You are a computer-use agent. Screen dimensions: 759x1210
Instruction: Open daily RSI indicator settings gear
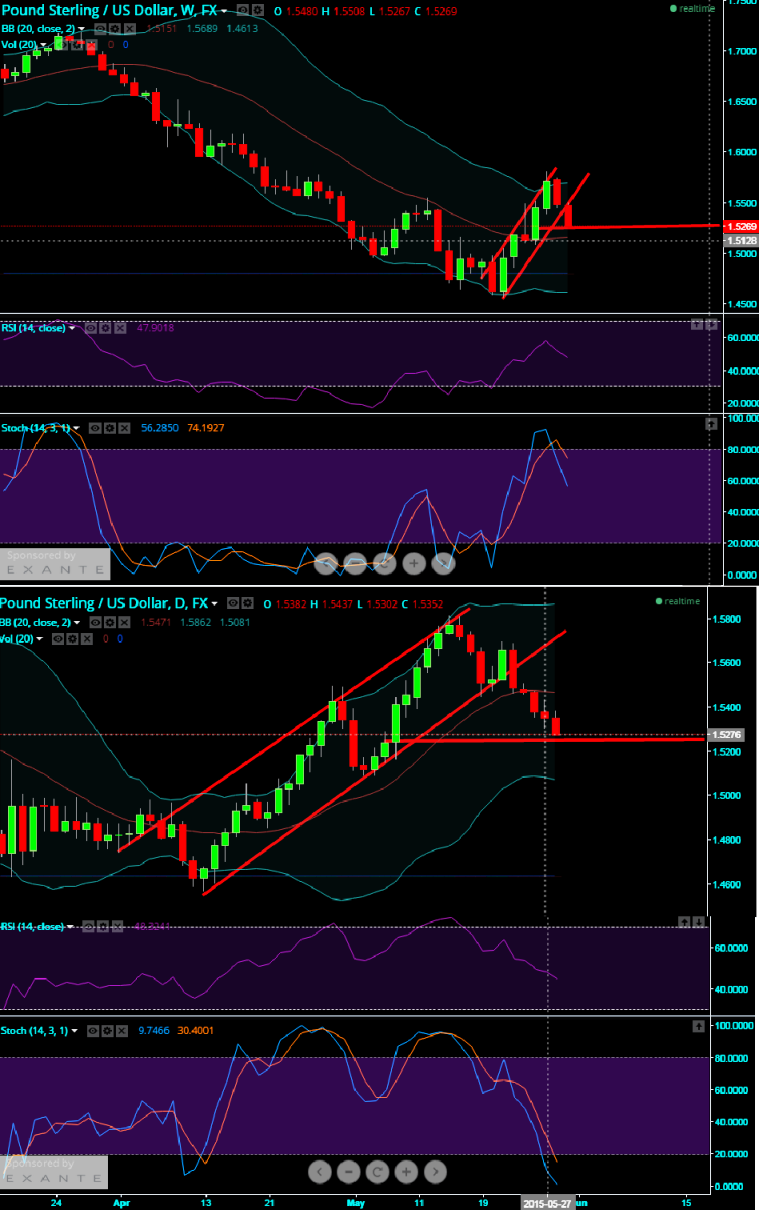[x=102, y=926]
